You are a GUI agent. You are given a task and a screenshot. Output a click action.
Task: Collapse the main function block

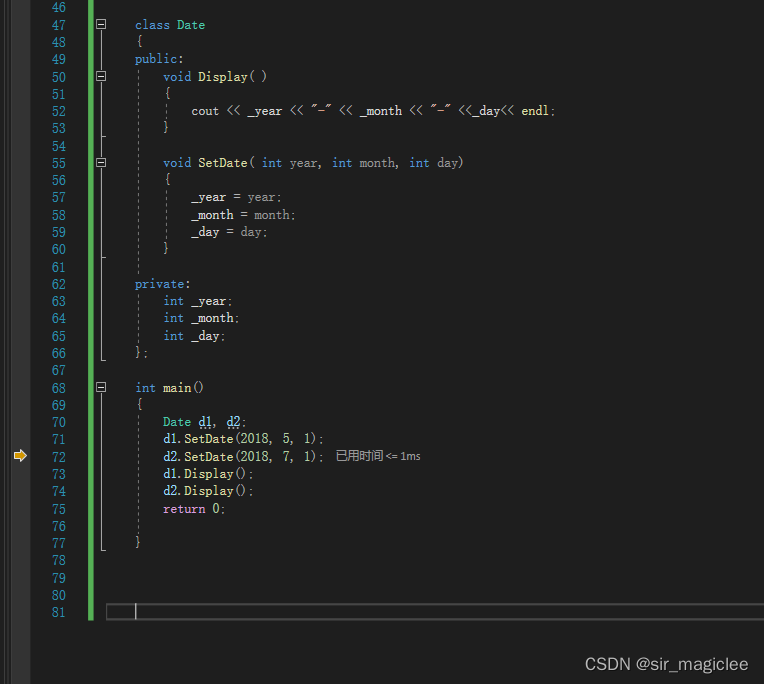(101, 387)
